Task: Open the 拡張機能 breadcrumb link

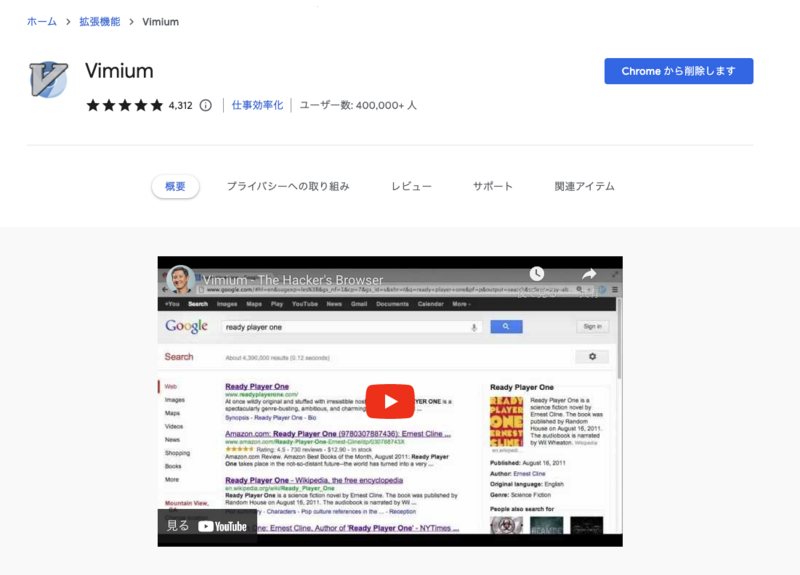Action: click(99, 22)
